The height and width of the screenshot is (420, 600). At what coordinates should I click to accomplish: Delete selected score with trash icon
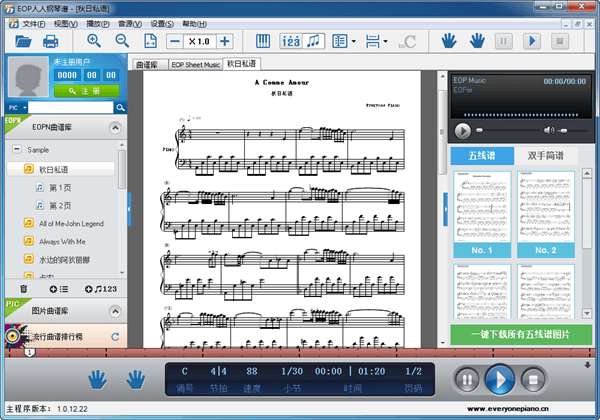tap(24, 289)
